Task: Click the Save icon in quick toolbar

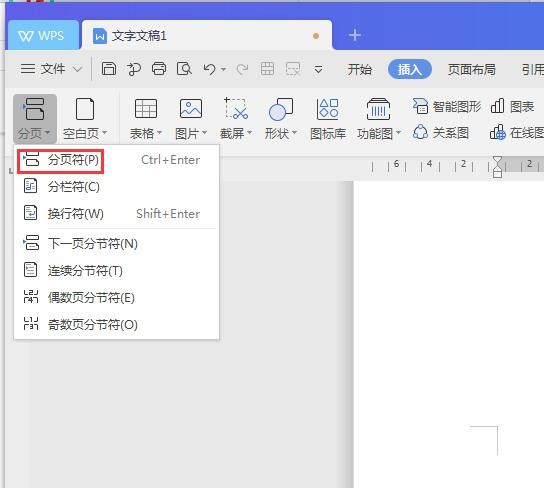Action: pyautogui.click(x=109, y=69)
